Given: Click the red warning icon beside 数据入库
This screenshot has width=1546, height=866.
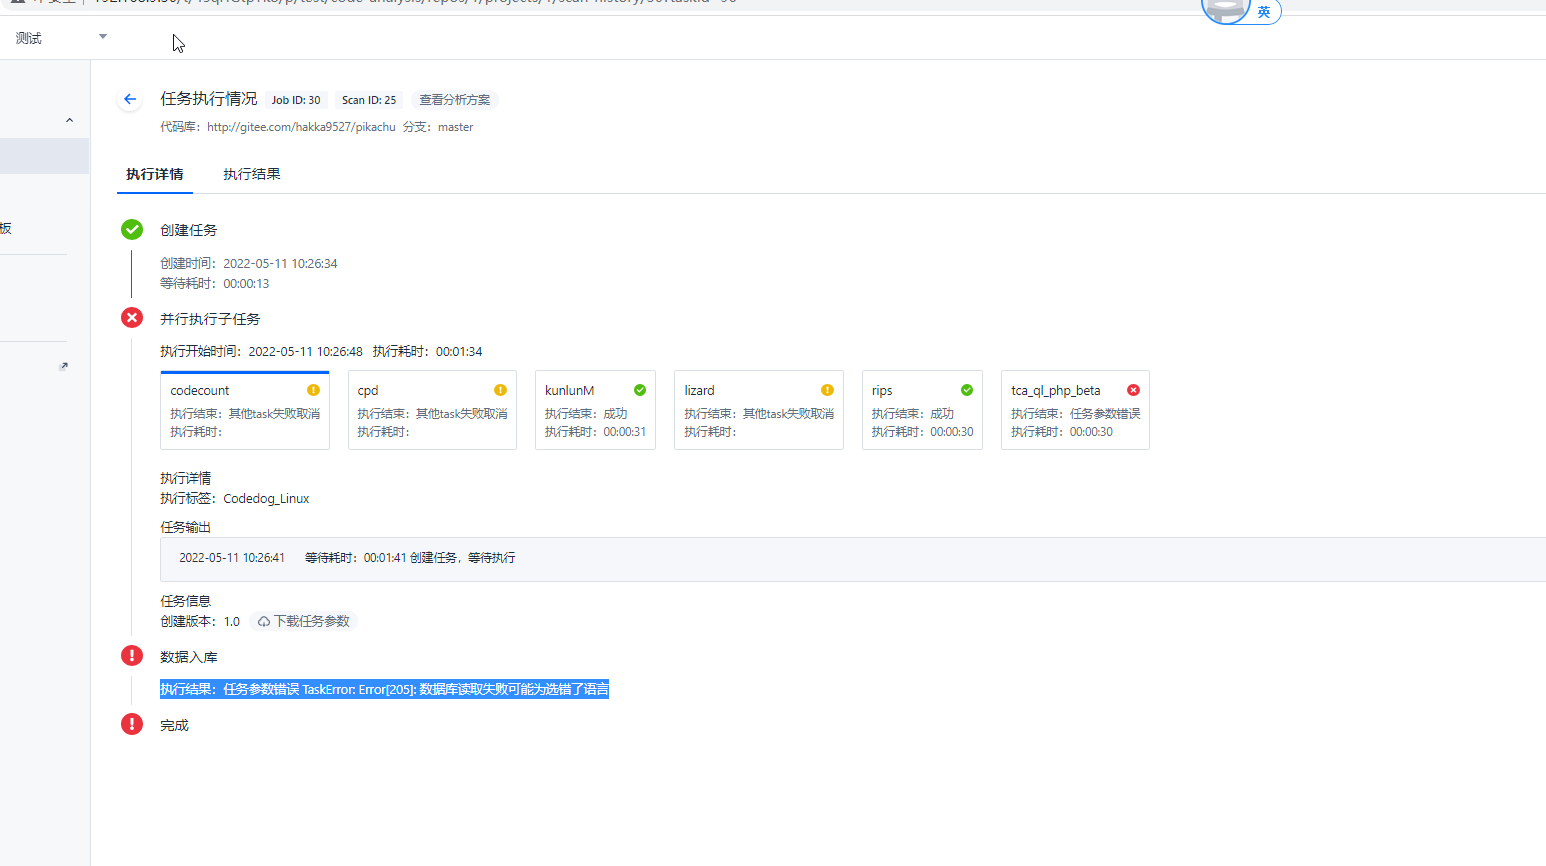Looking at the screenshot, I should click(132, 655).
